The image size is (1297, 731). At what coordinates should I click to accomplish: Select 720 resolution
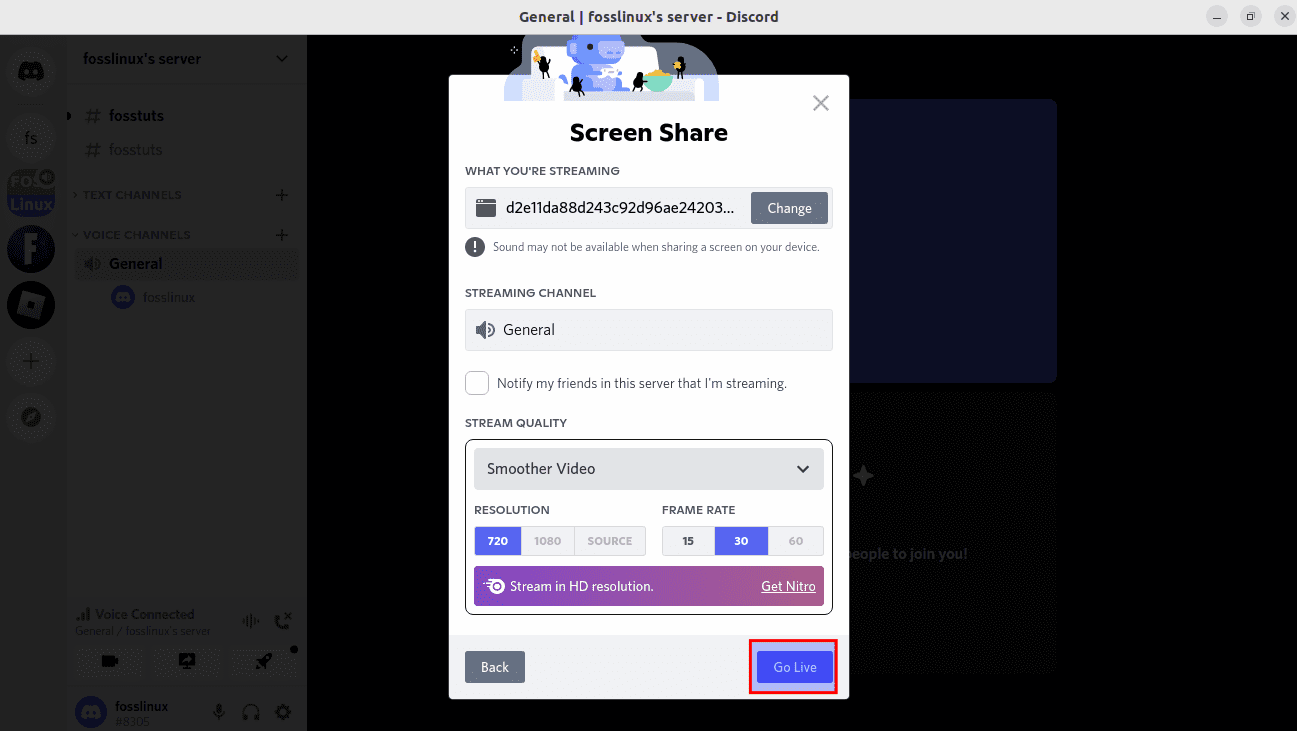click(498, 541)
